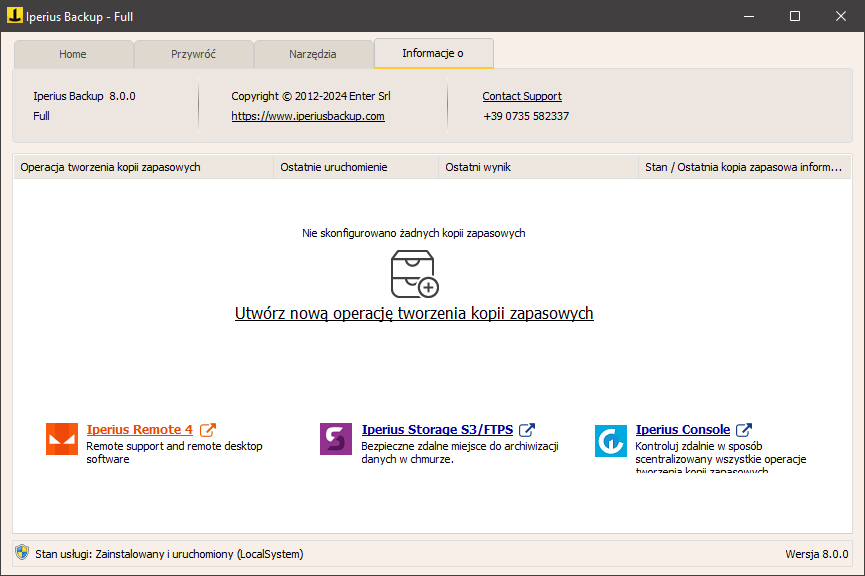Click the purple Iperius Storage logo
The width and height of the screenshot is (865, 576).
coord(336,439)
